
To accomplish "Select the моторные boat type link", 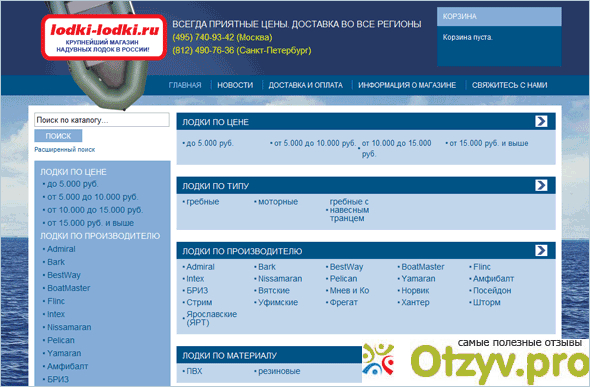I will click(x=278, y=202).
